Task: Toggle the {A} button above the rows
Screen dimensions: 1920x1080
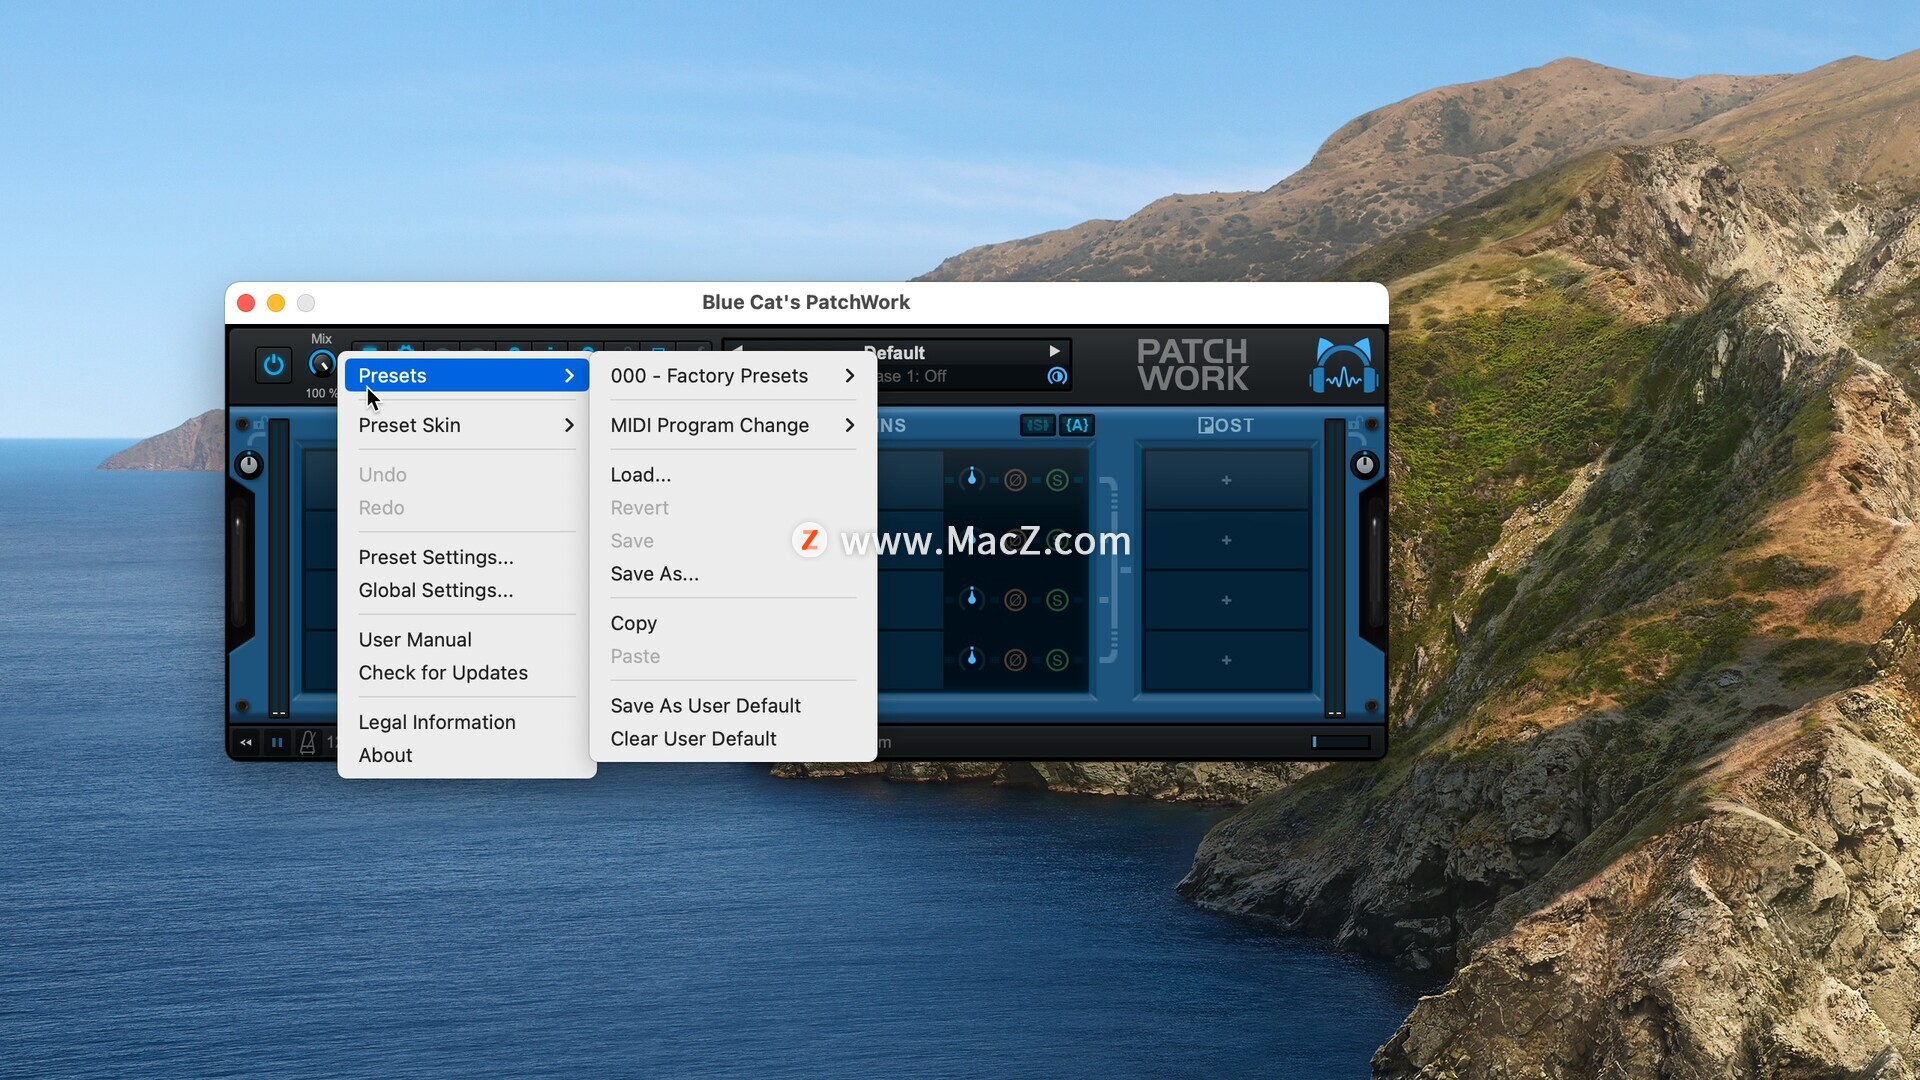Action: click(x=1077, y=425)
